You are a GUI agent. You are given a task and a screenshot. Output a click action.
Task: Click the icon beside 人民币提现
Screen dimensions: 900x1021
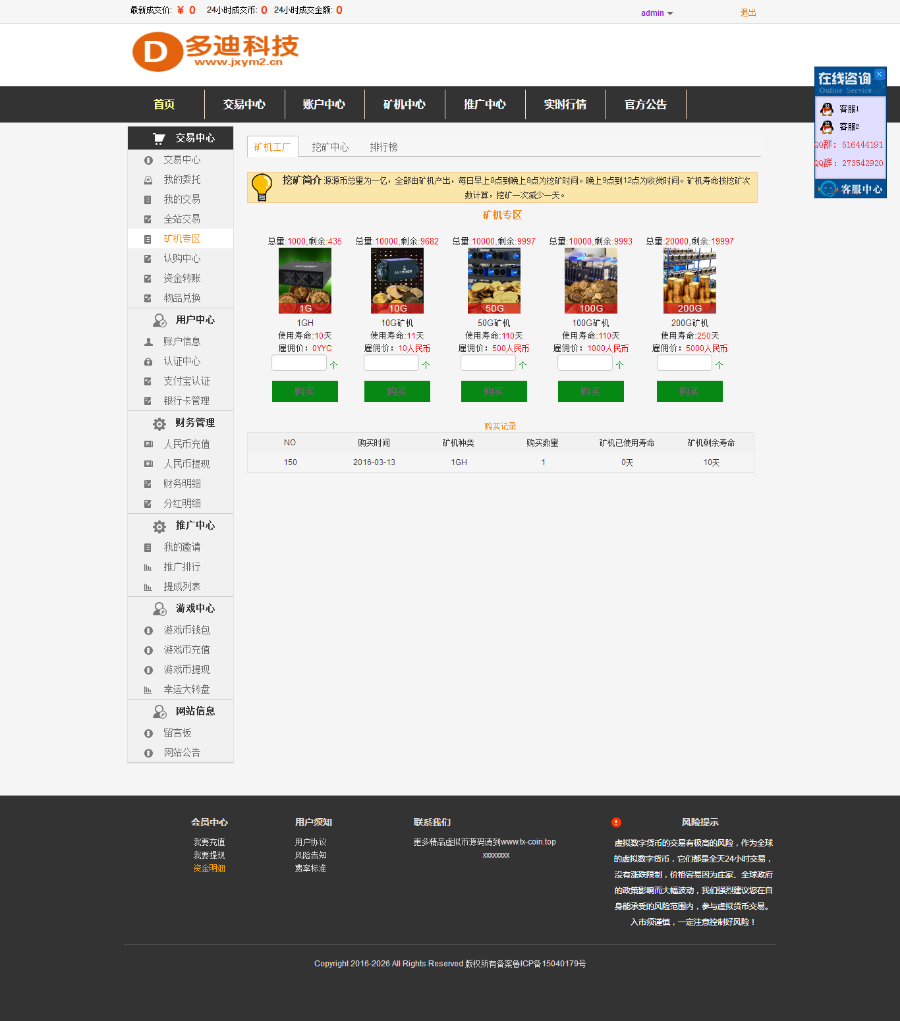[x=148, y=464]
